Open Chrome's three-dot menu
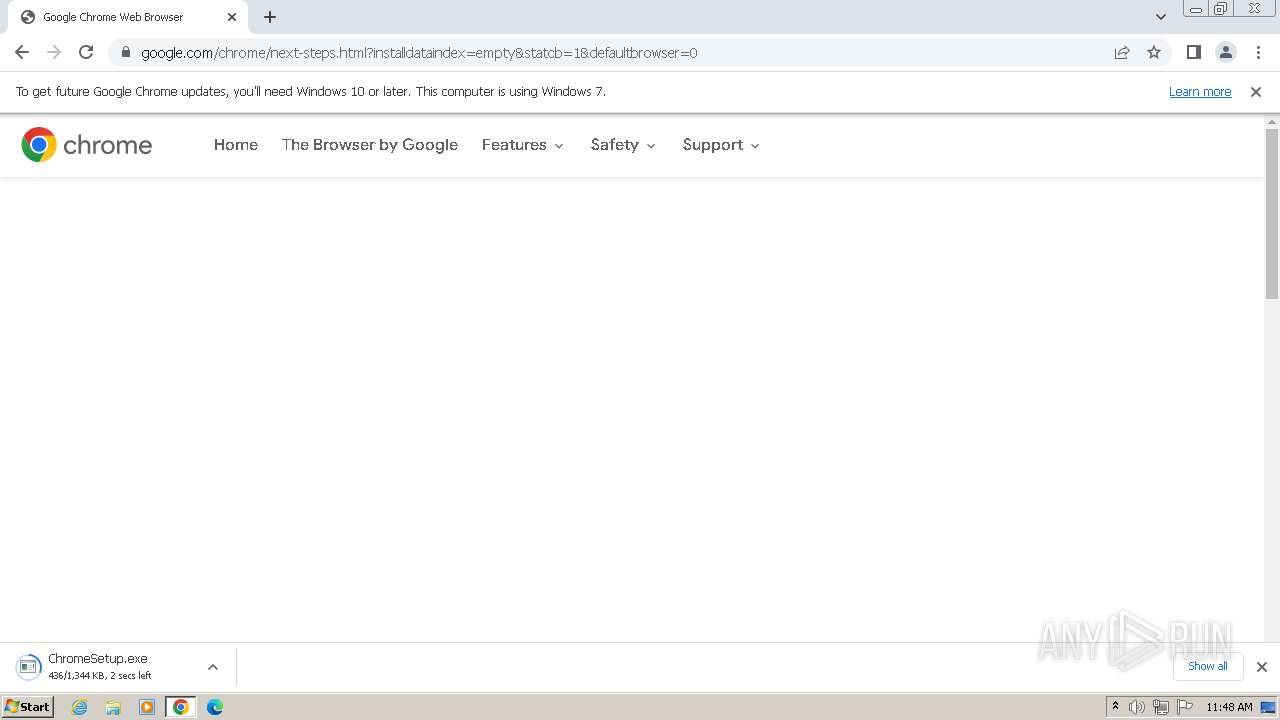This screenshot has width=1280, height=720. 1258,52
